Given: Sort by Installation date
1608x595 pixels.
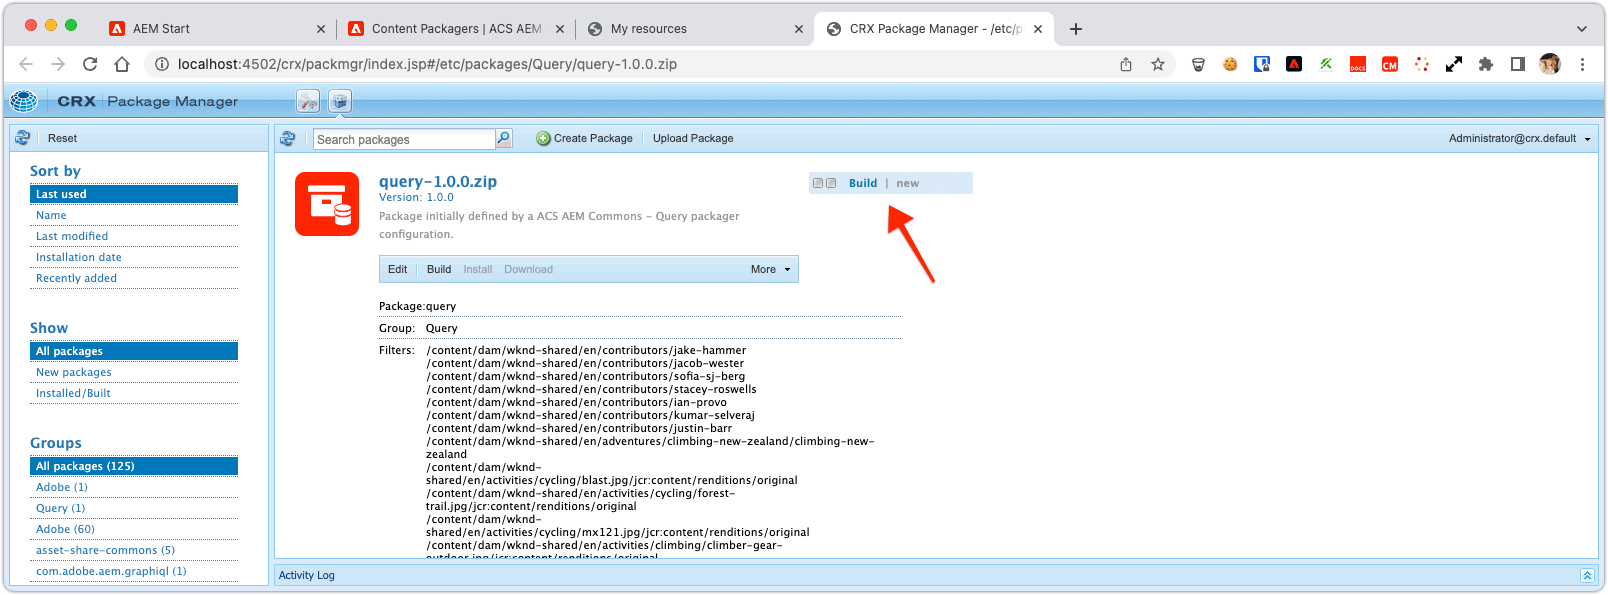Looking at the screenshot, I should (x=134, y=257).
